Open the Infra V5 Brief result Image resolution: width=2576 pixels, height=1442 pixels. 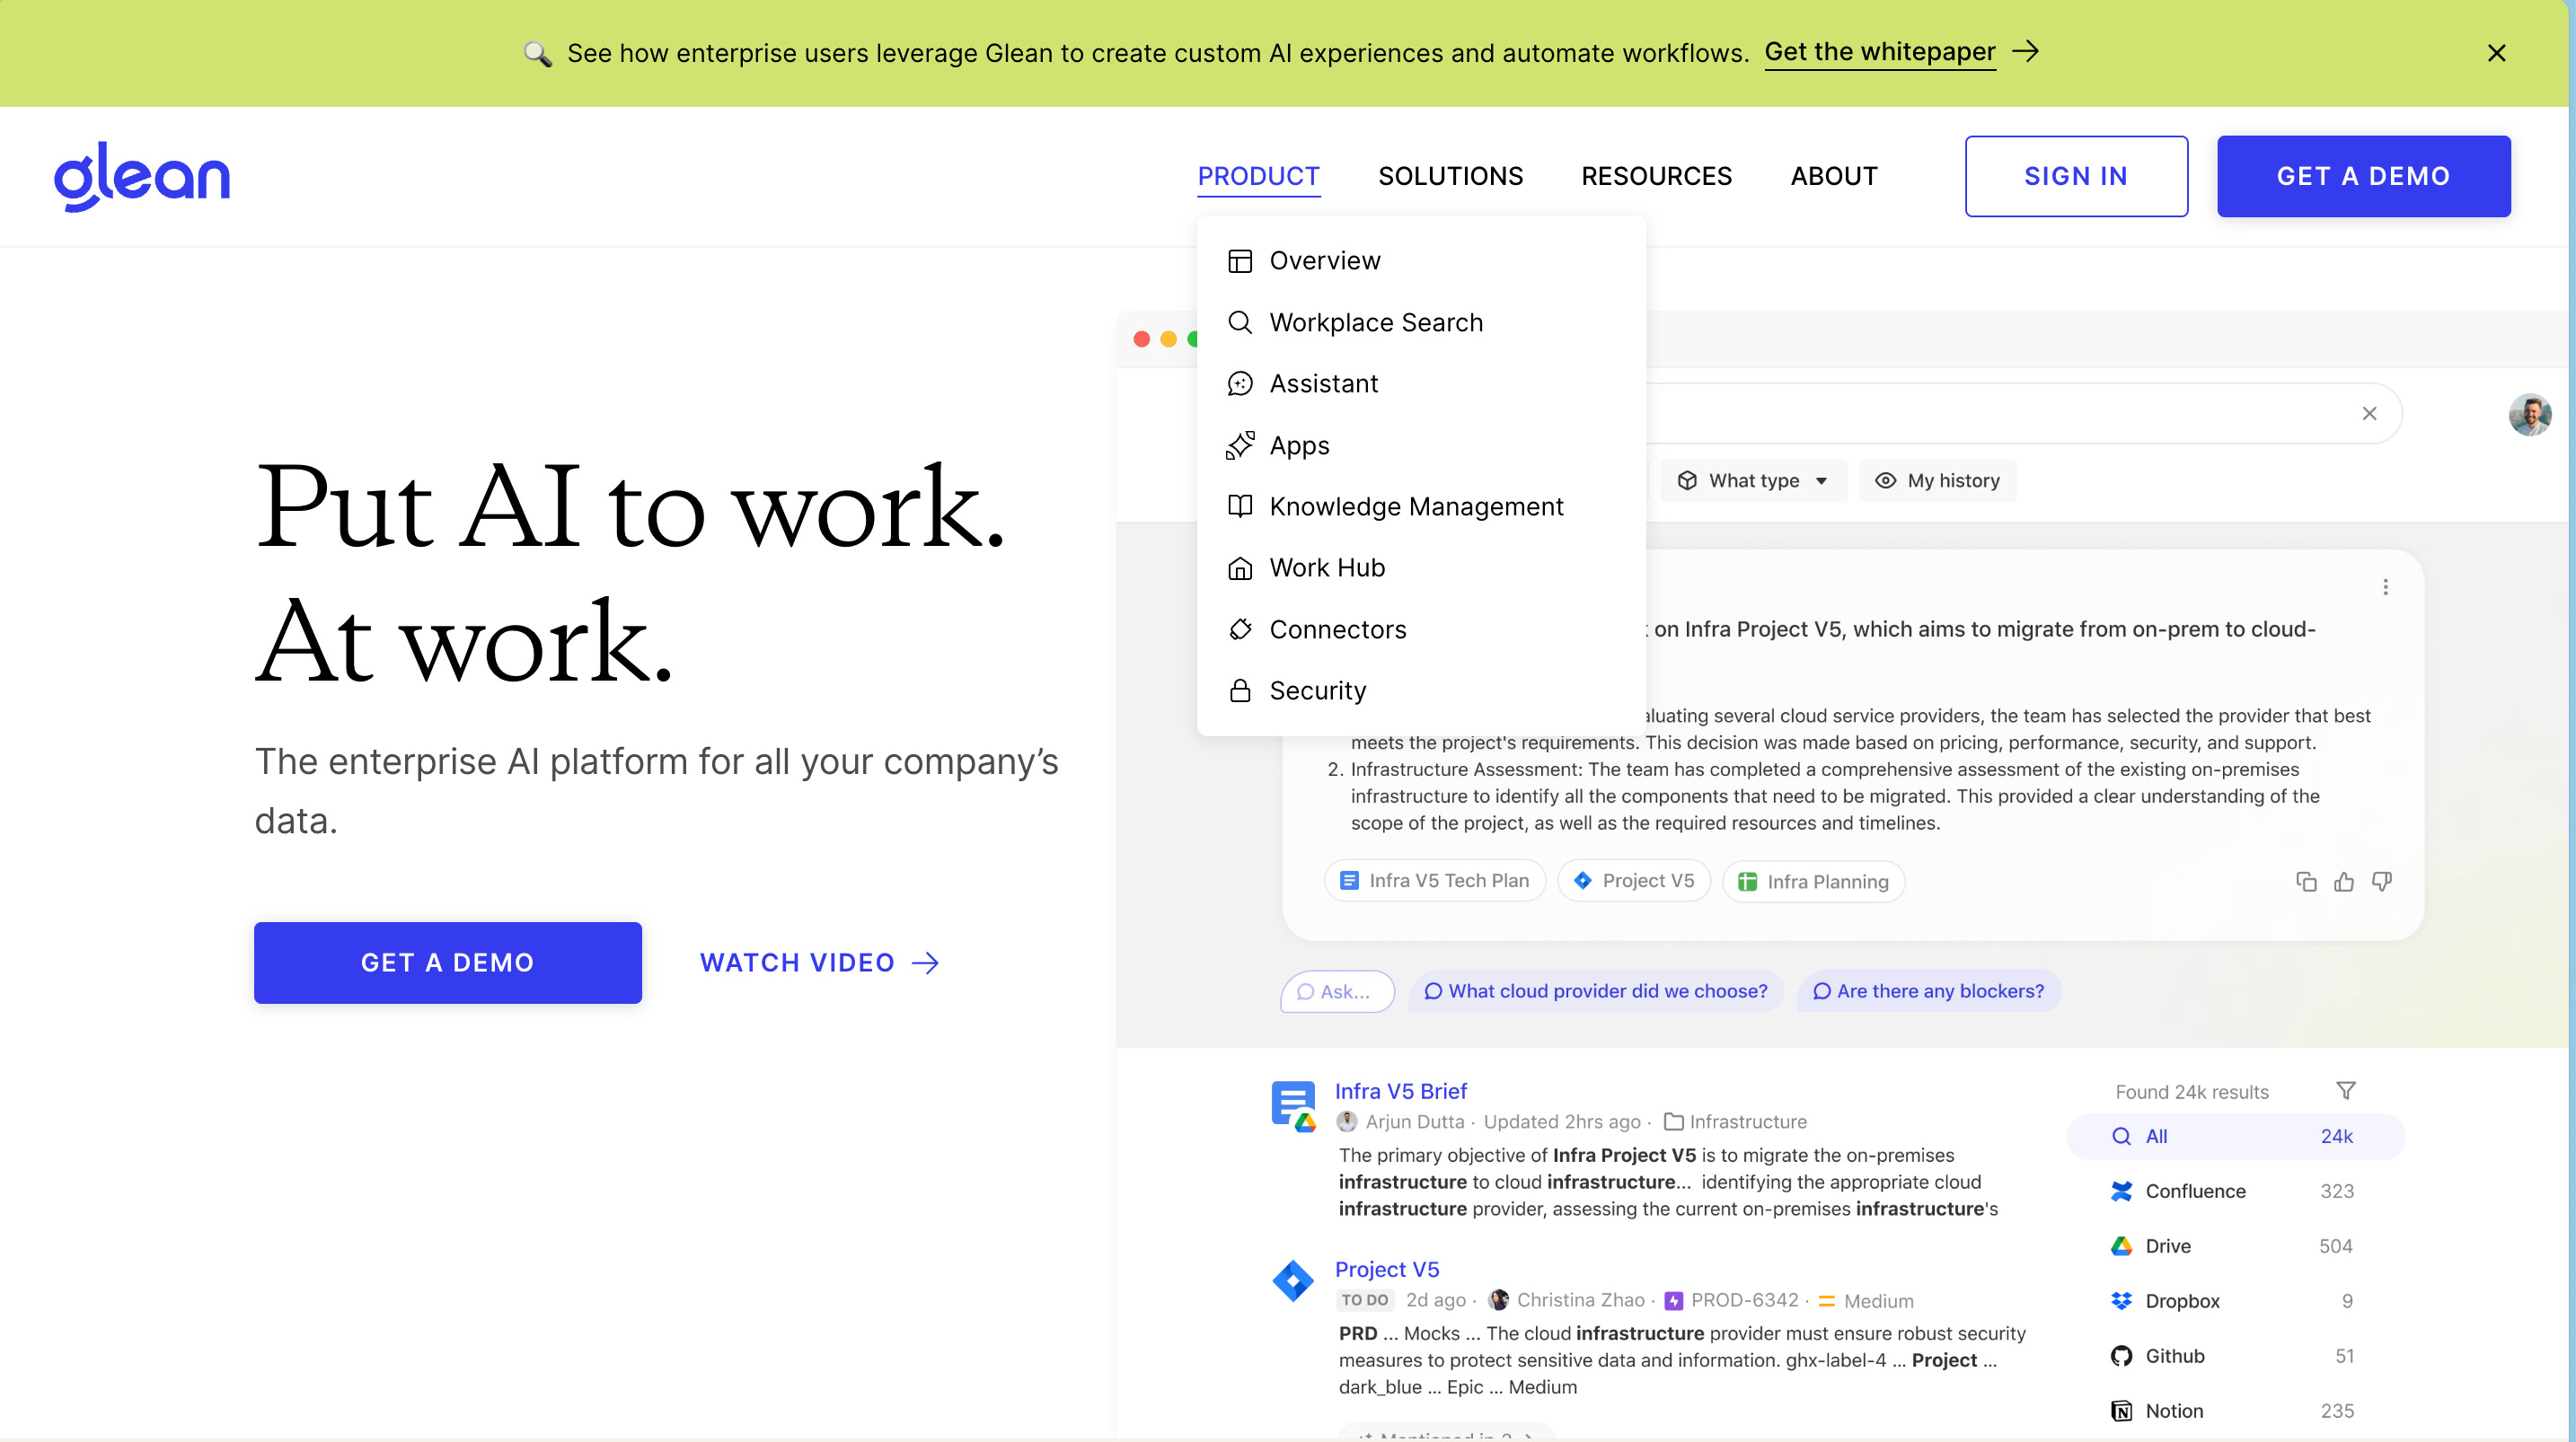click(x=1401, y=1091)
